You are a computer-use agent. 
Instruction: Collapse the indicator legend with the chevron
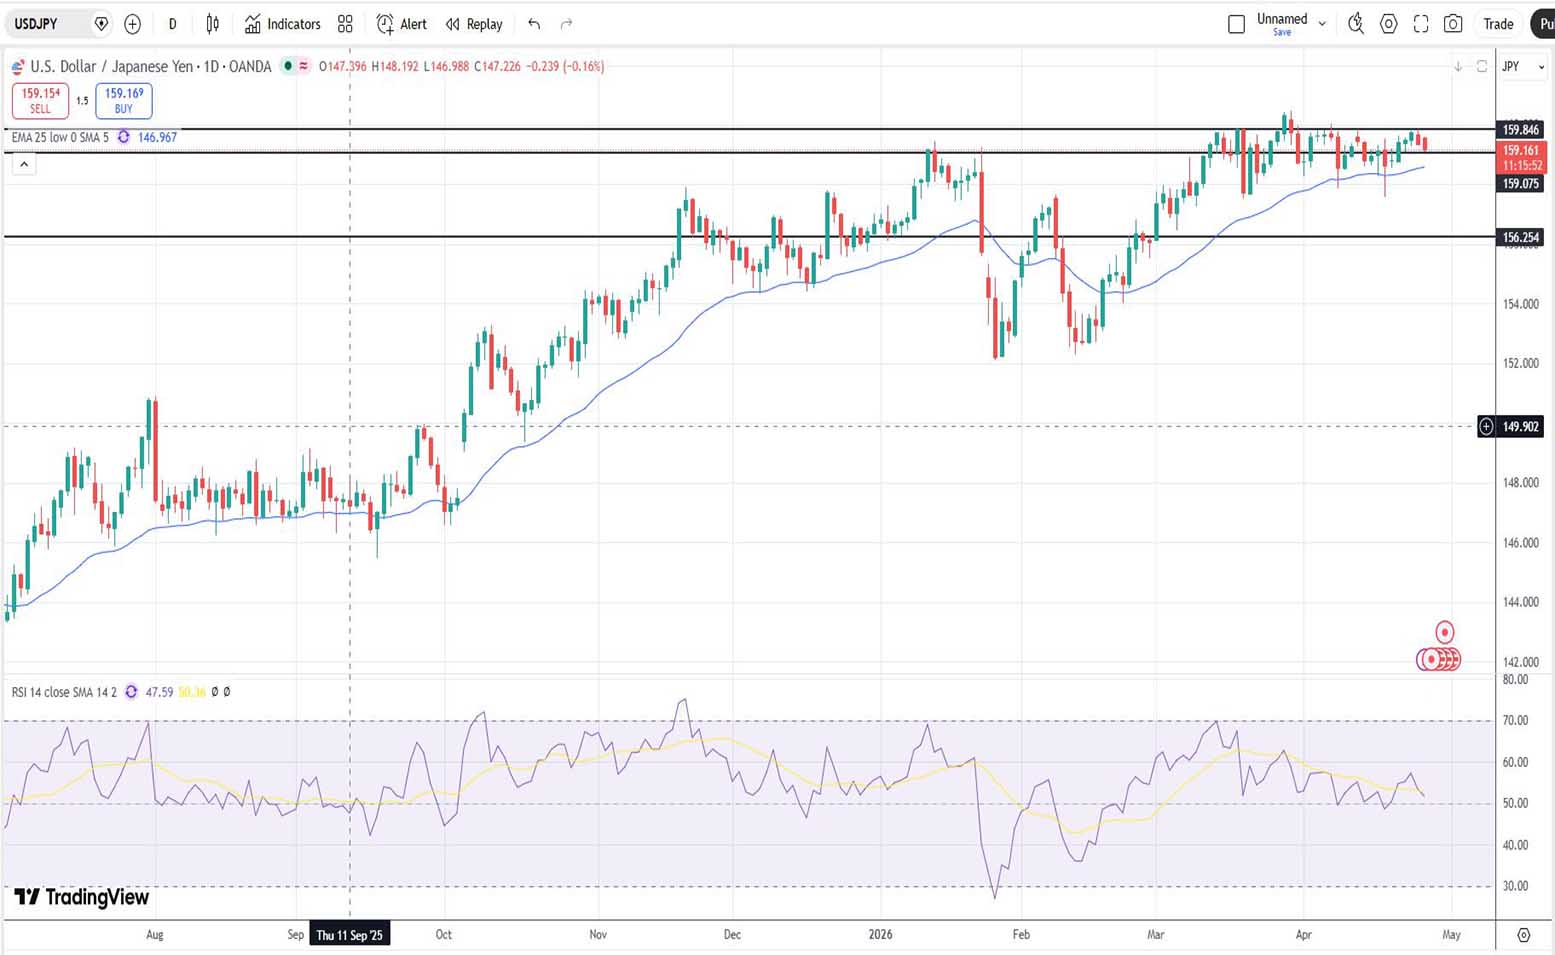coord(24,164)
